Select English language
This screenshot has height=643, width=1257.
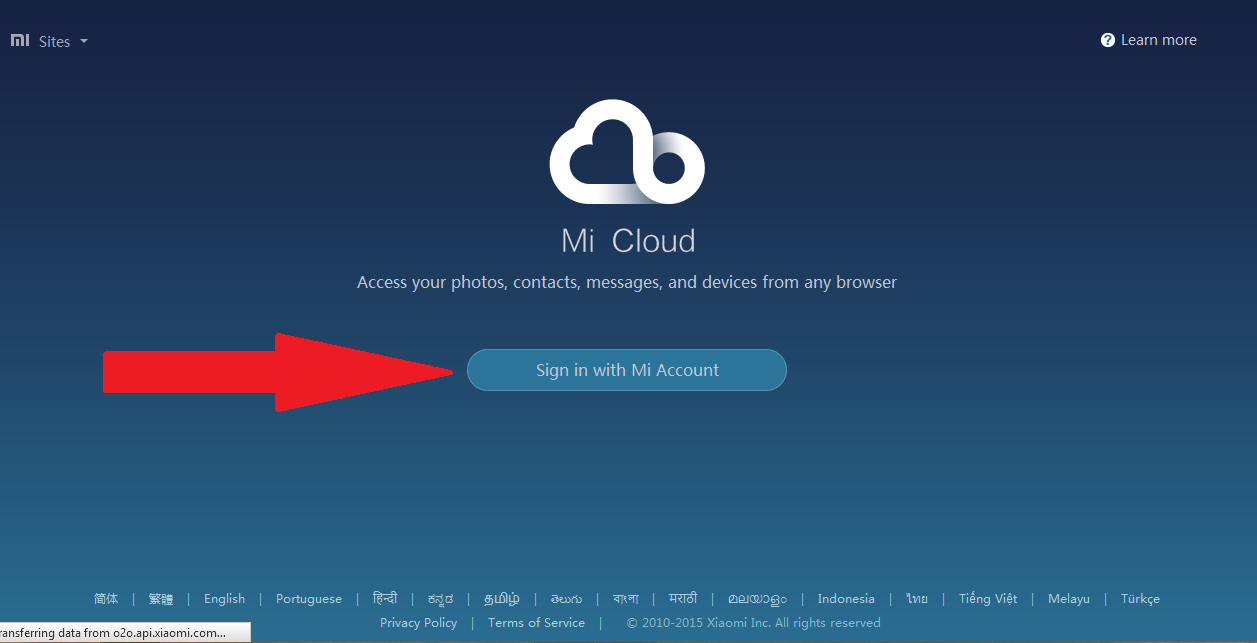point(224,598)
